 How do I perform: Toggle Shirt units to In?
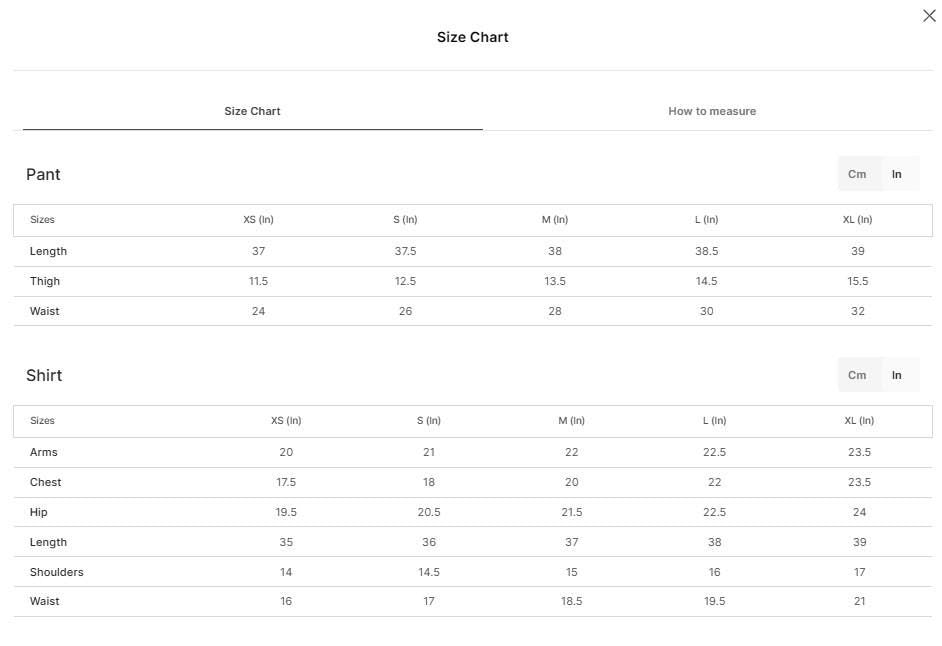[897, 375]
